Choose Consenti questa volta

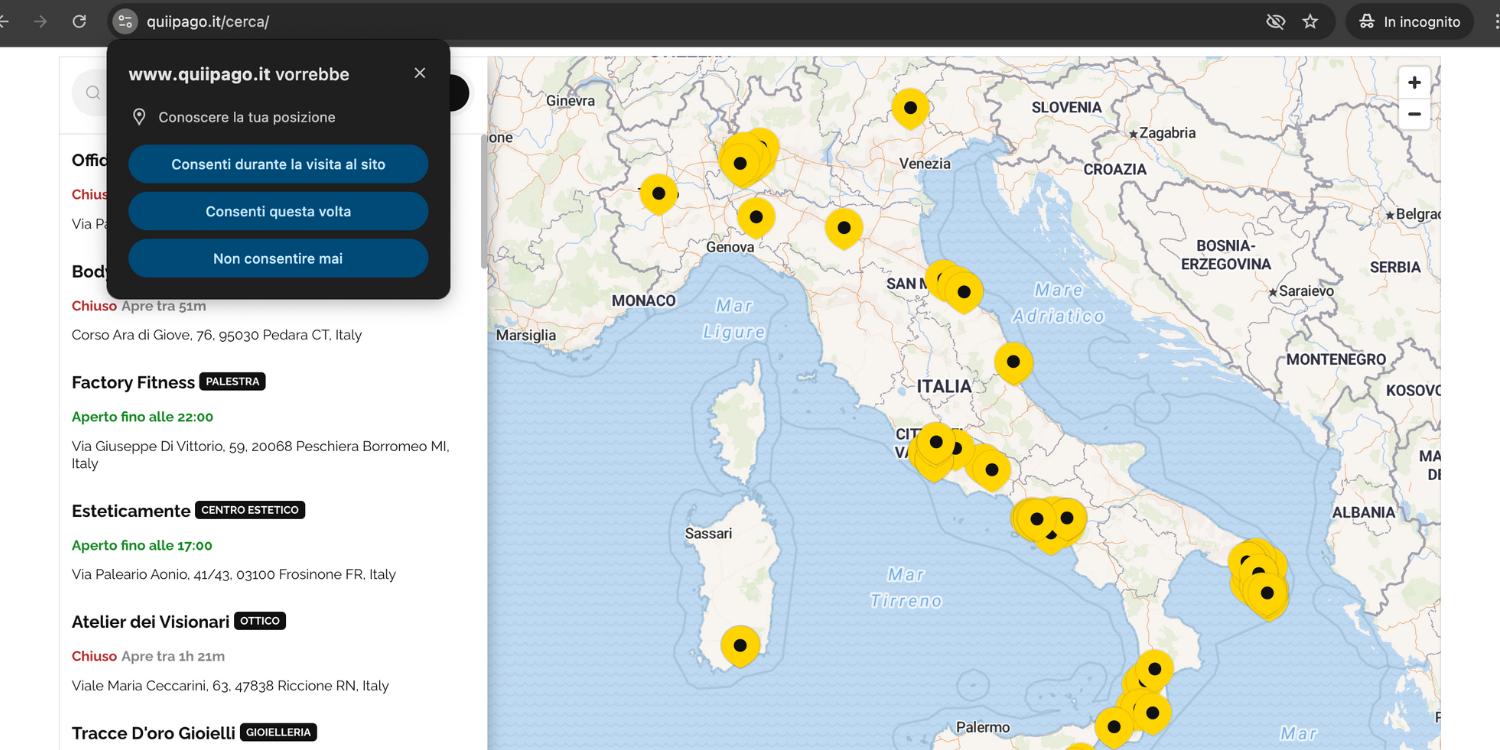tap(278, 211)
